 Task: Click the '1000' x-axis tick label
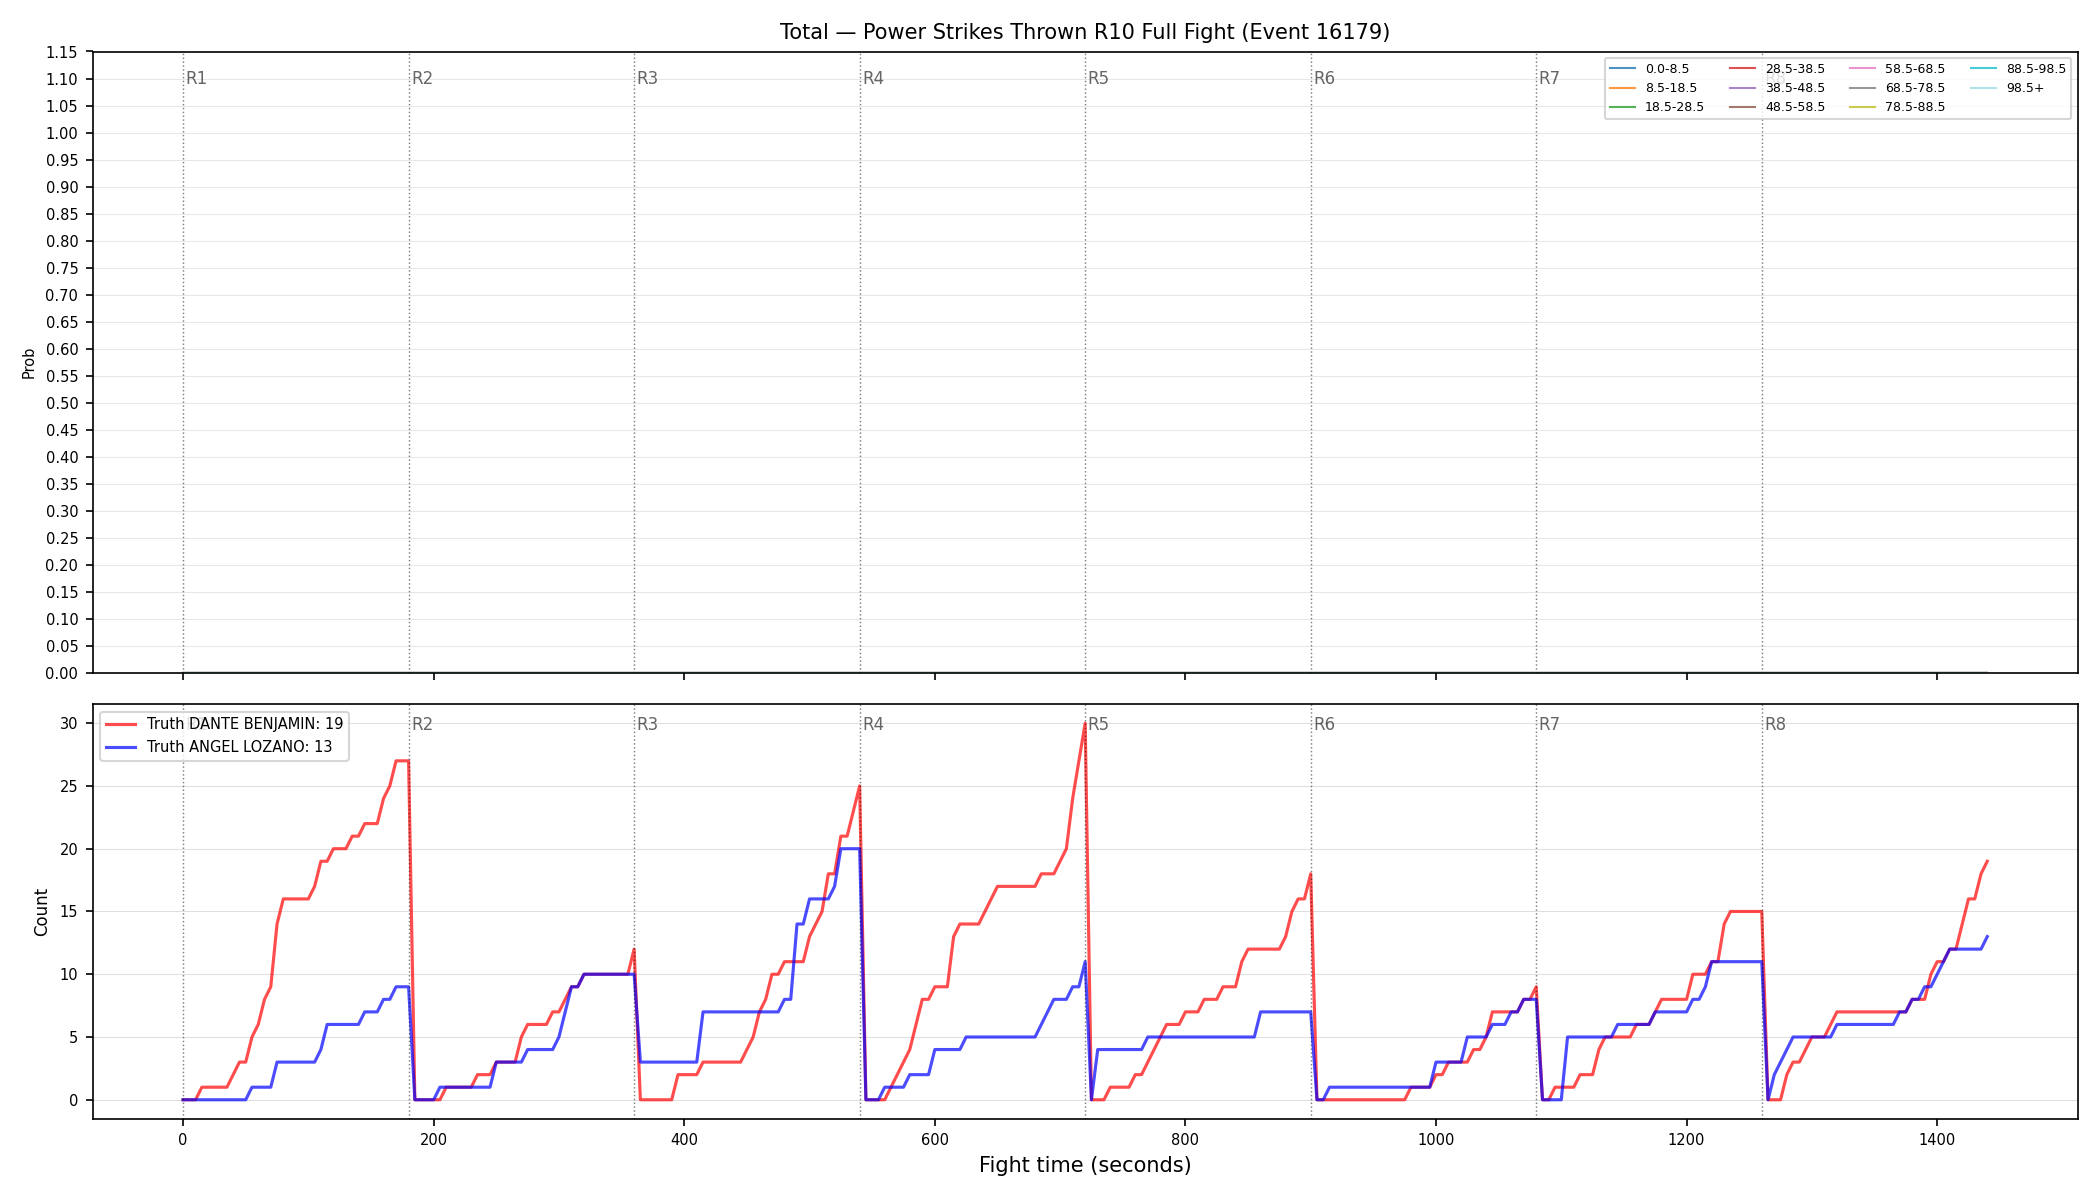1436,1139
